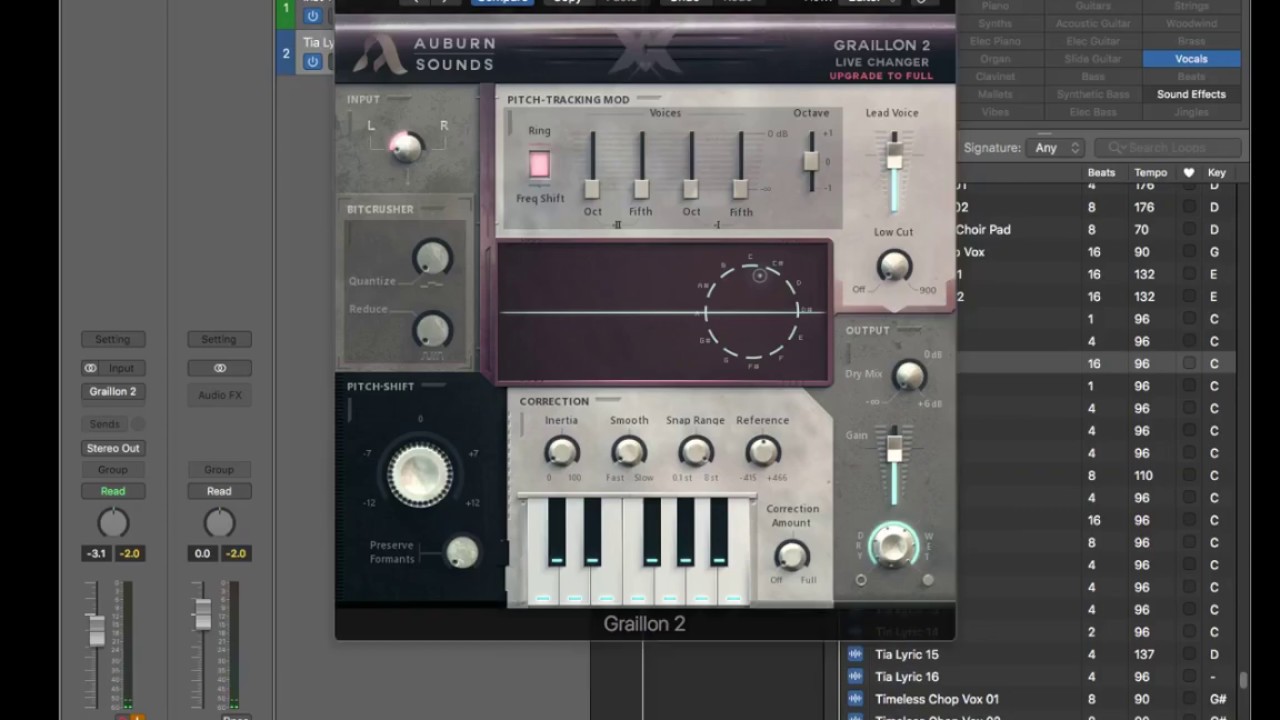Click the loop list scrollbar thumb
The width and height of the screenshot is (1280, 720).
pos(1244,681)
